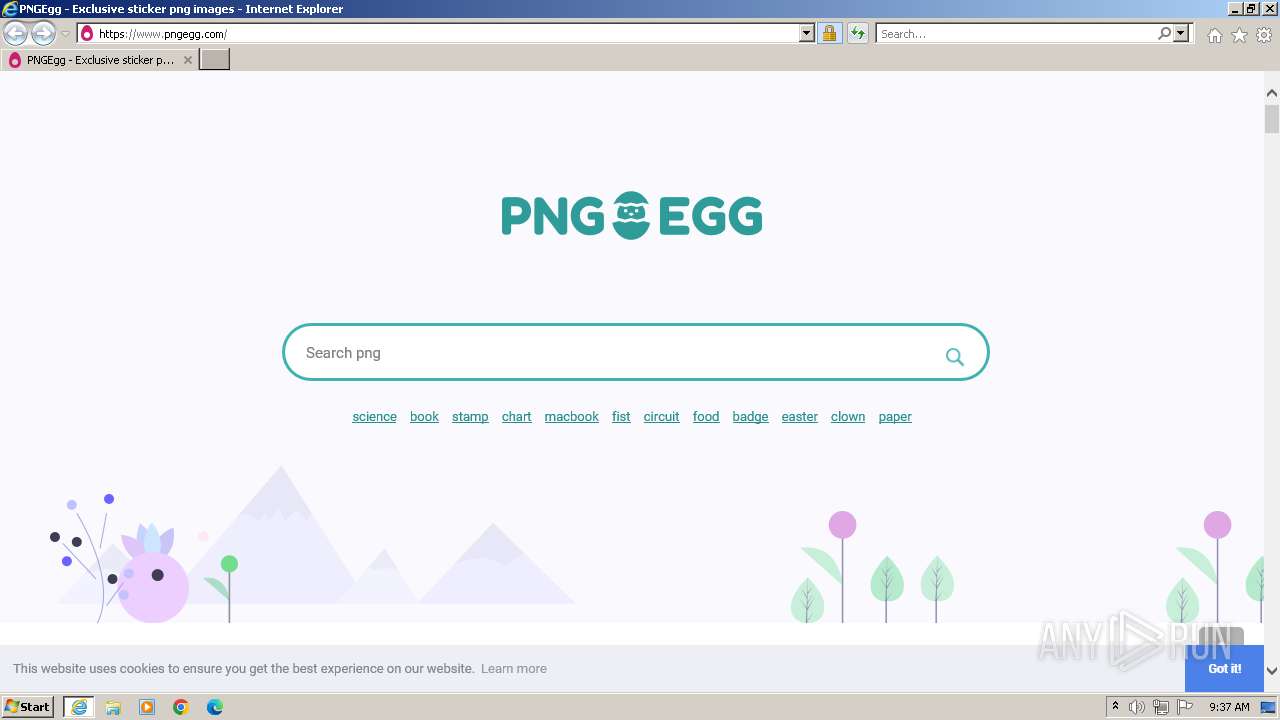
Task: Click the scrollbar down arrow
Action: pyautogui.click(x=1272, y=670)
